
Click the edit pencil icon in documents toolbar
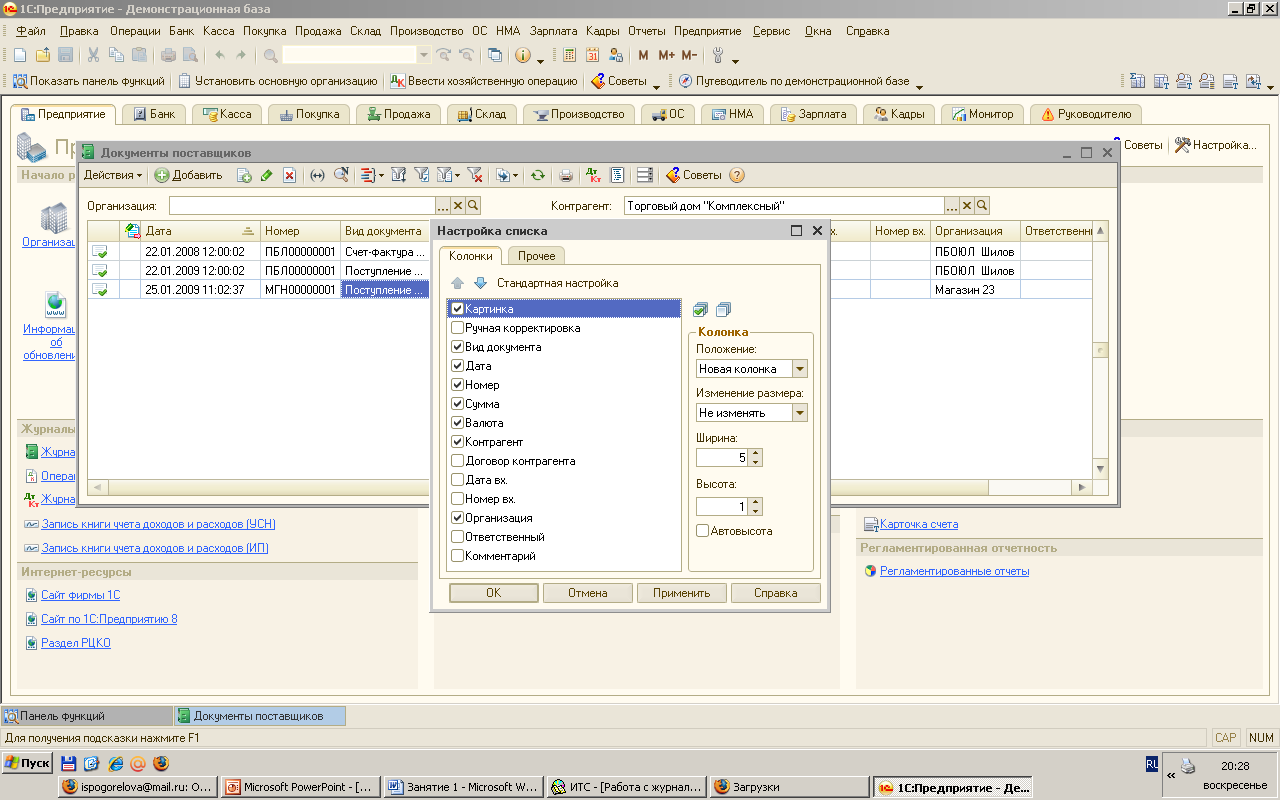266,175
